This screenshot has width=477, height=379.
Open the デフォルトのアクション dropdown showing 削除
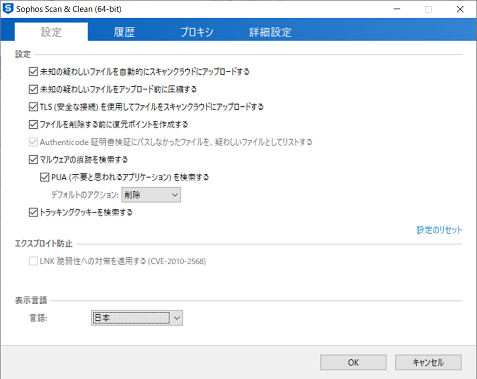point(151,195)
